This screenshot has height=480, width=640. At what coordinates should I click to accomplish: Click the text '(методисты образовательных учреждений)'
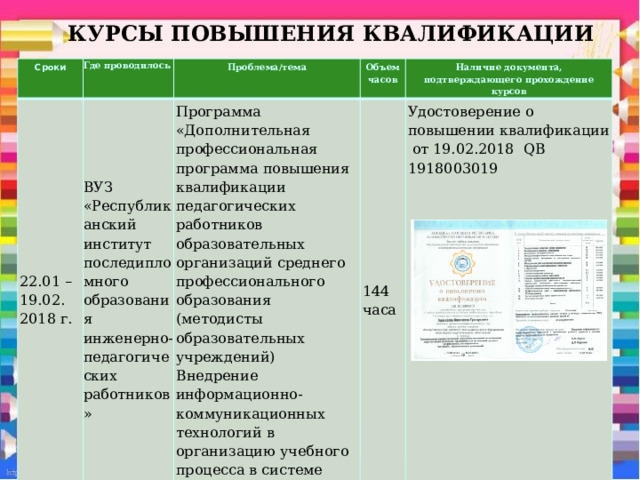point(240,338)
